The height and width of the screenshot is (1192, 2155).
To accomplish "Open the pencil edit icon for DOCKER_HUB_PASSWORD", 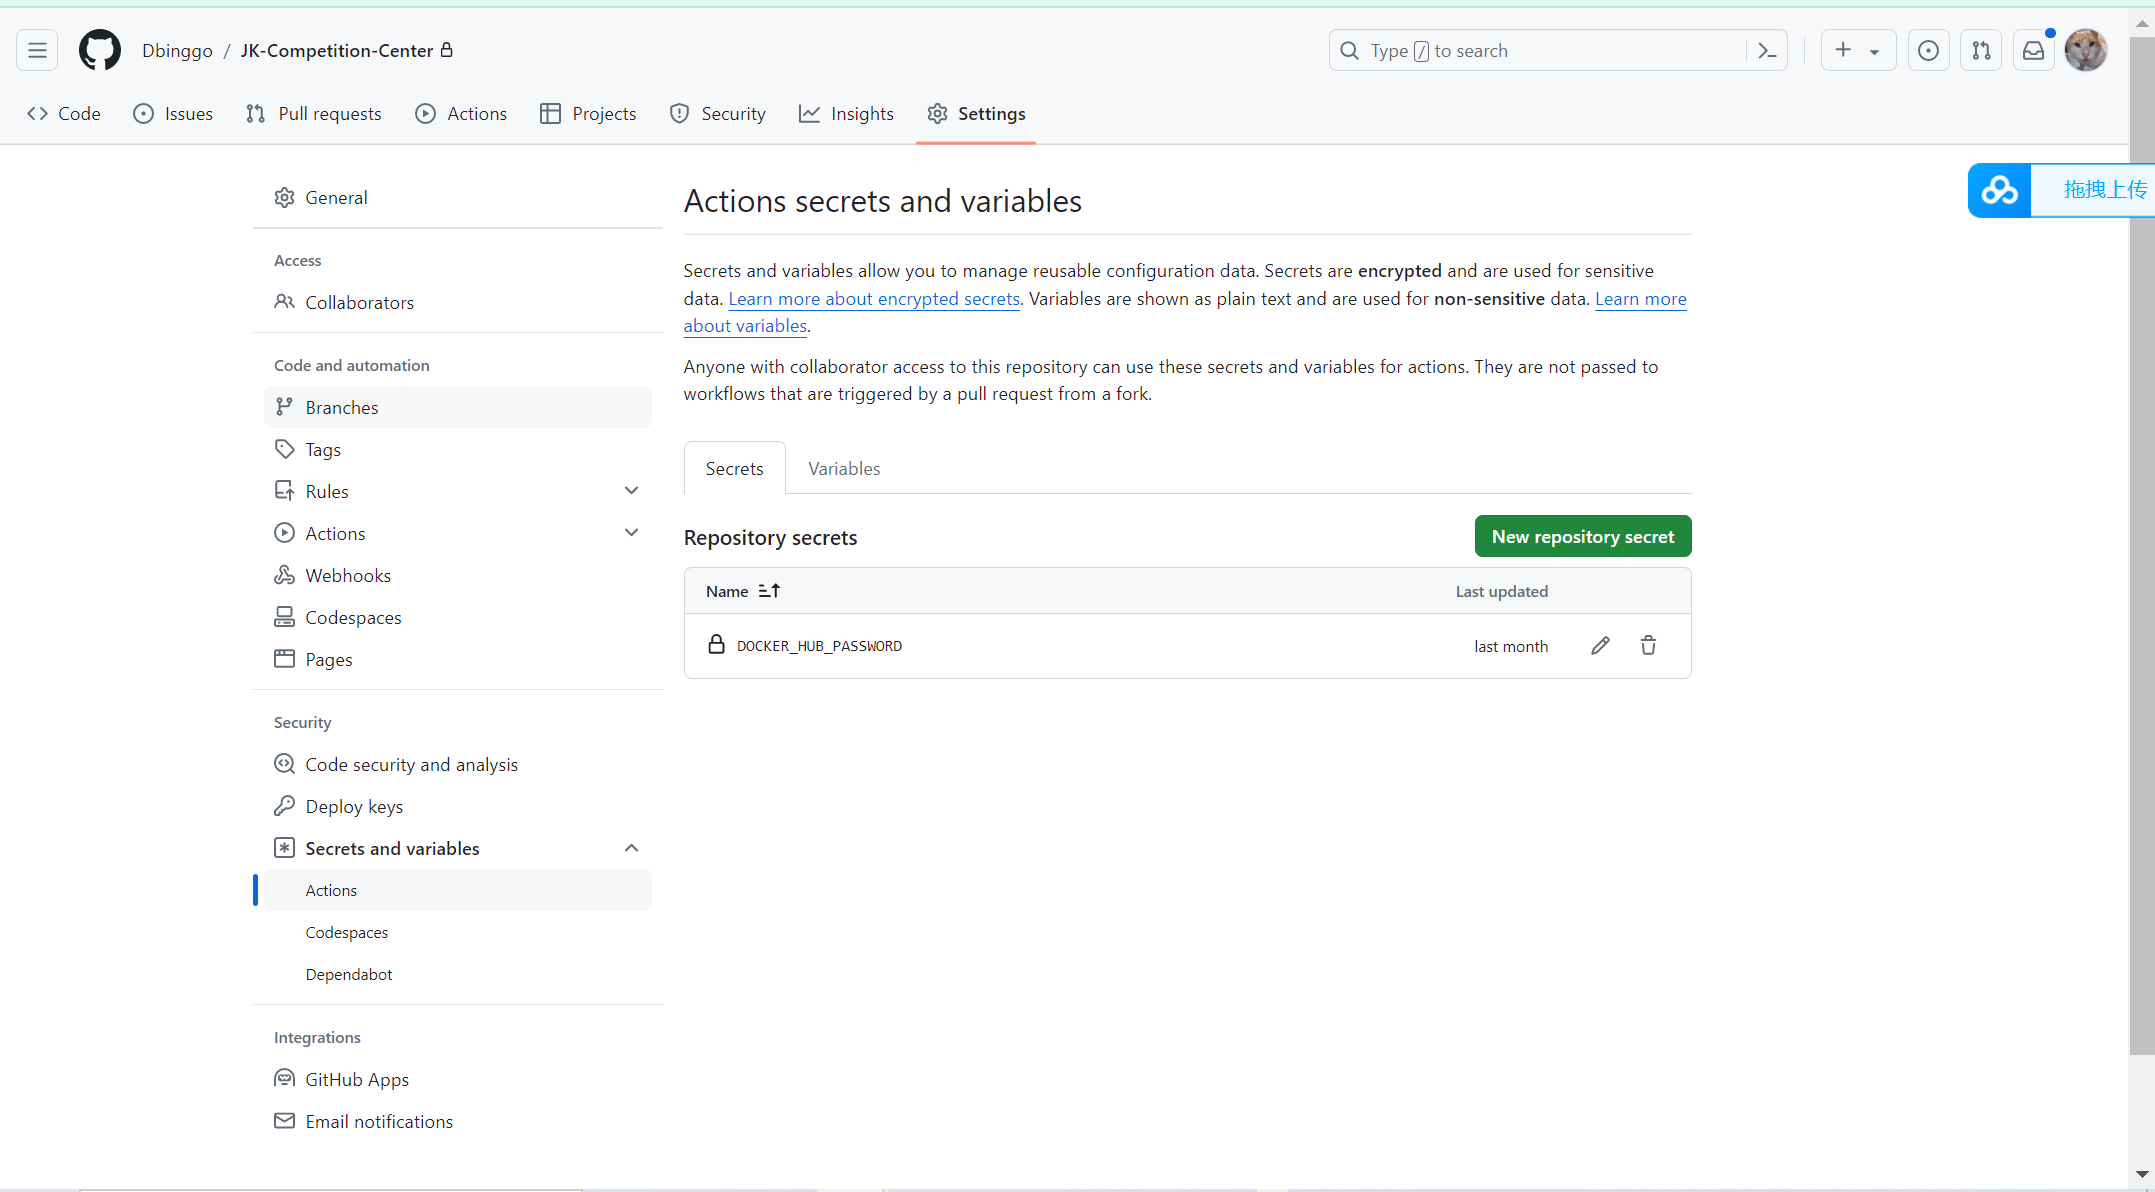I will tap(1600, 645).
